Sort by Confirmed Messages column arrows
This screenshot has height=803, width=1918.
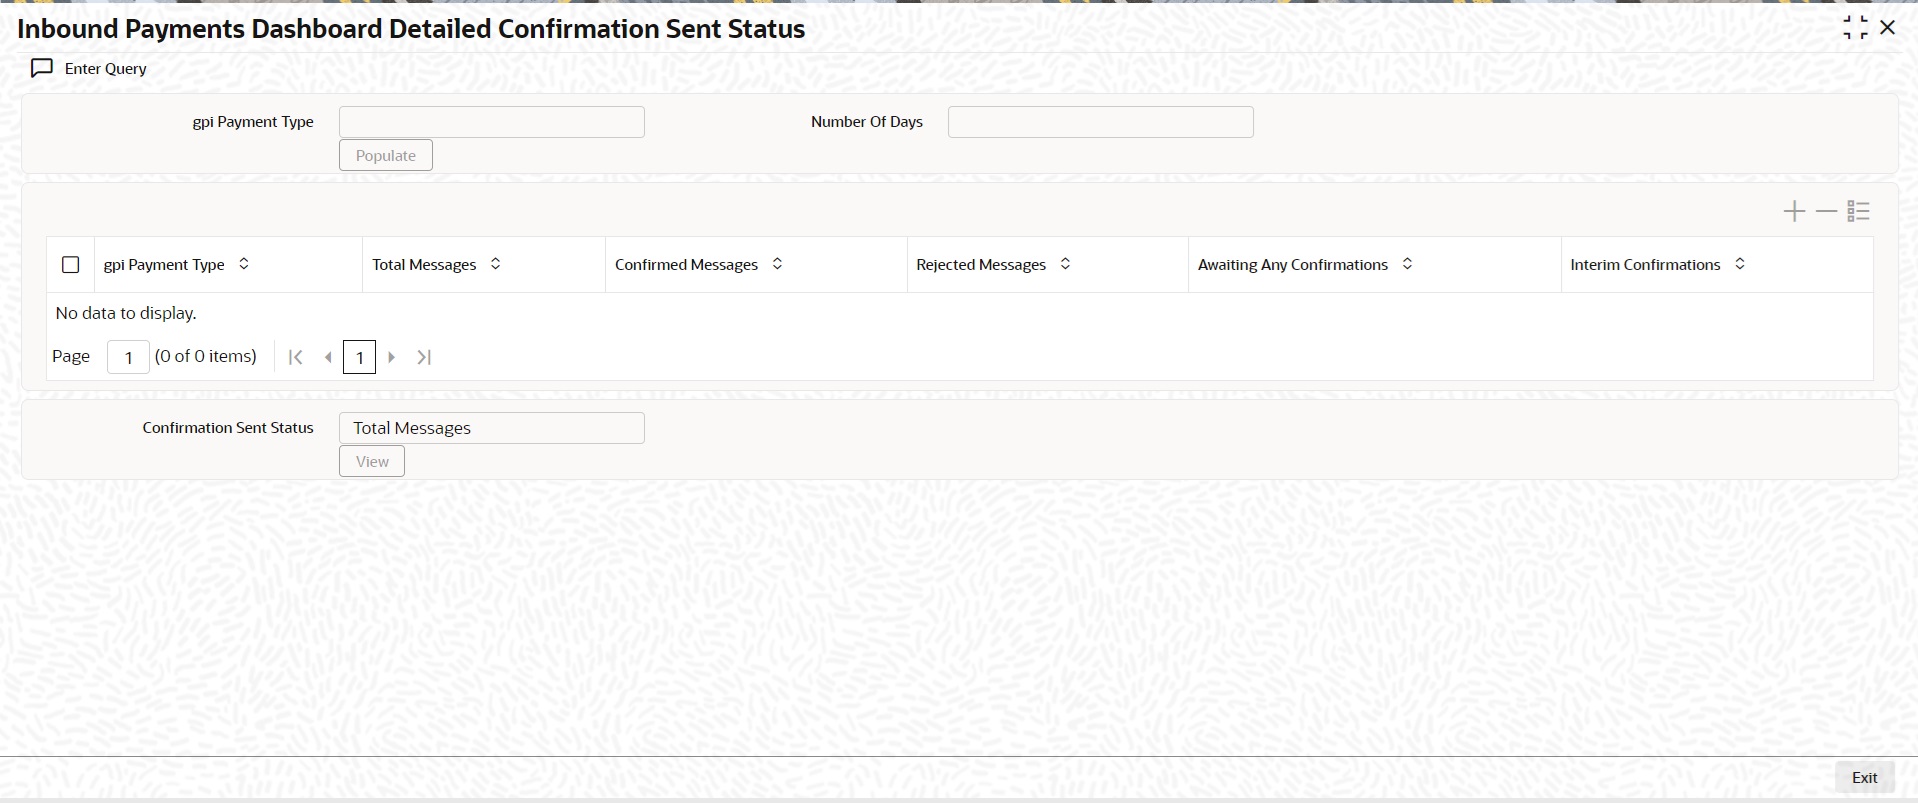[x=777, y=264]
